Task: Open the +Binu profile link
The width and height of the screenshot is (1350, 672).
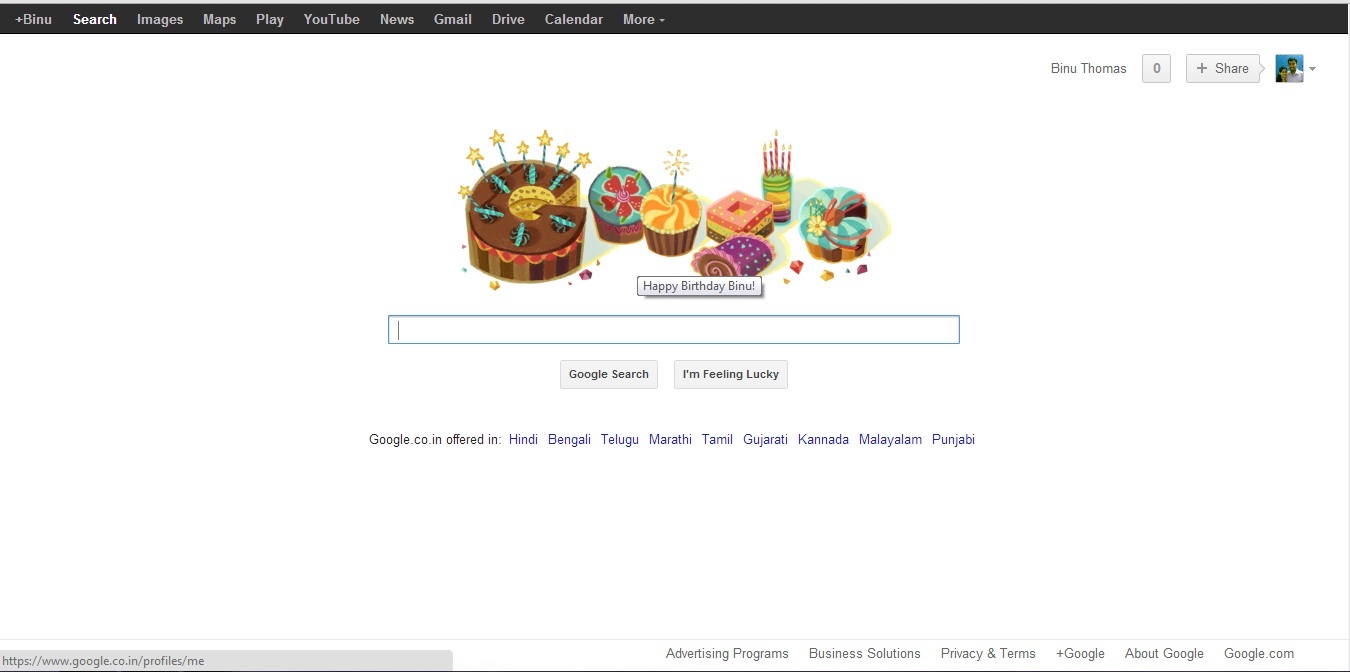Action: (x=33, y=19)
